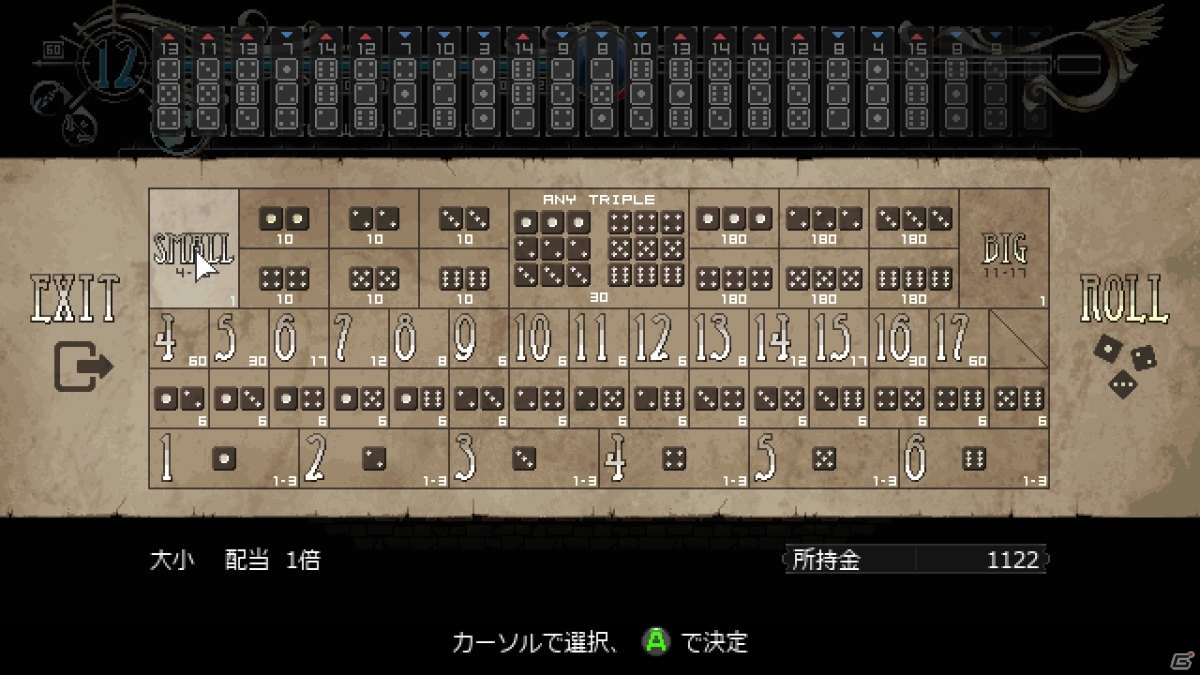Select the ANY TRIPLE bet cell

click(x=599, y=248)
